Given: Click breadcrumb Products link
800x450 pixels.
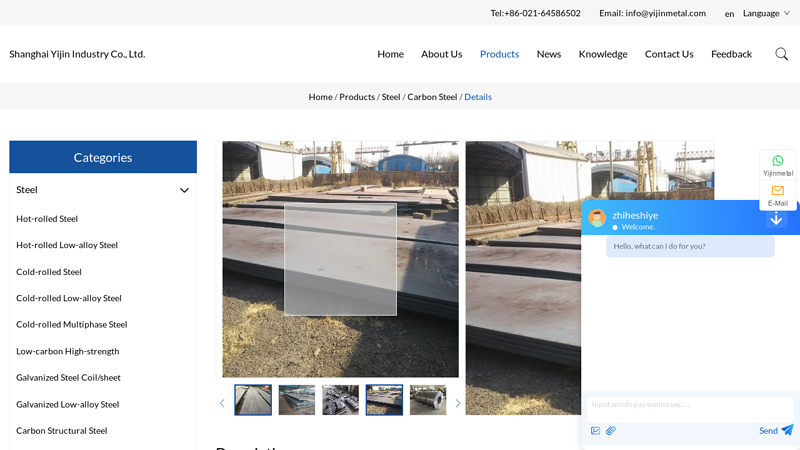Looking at the screenshot, I should 357,97.
